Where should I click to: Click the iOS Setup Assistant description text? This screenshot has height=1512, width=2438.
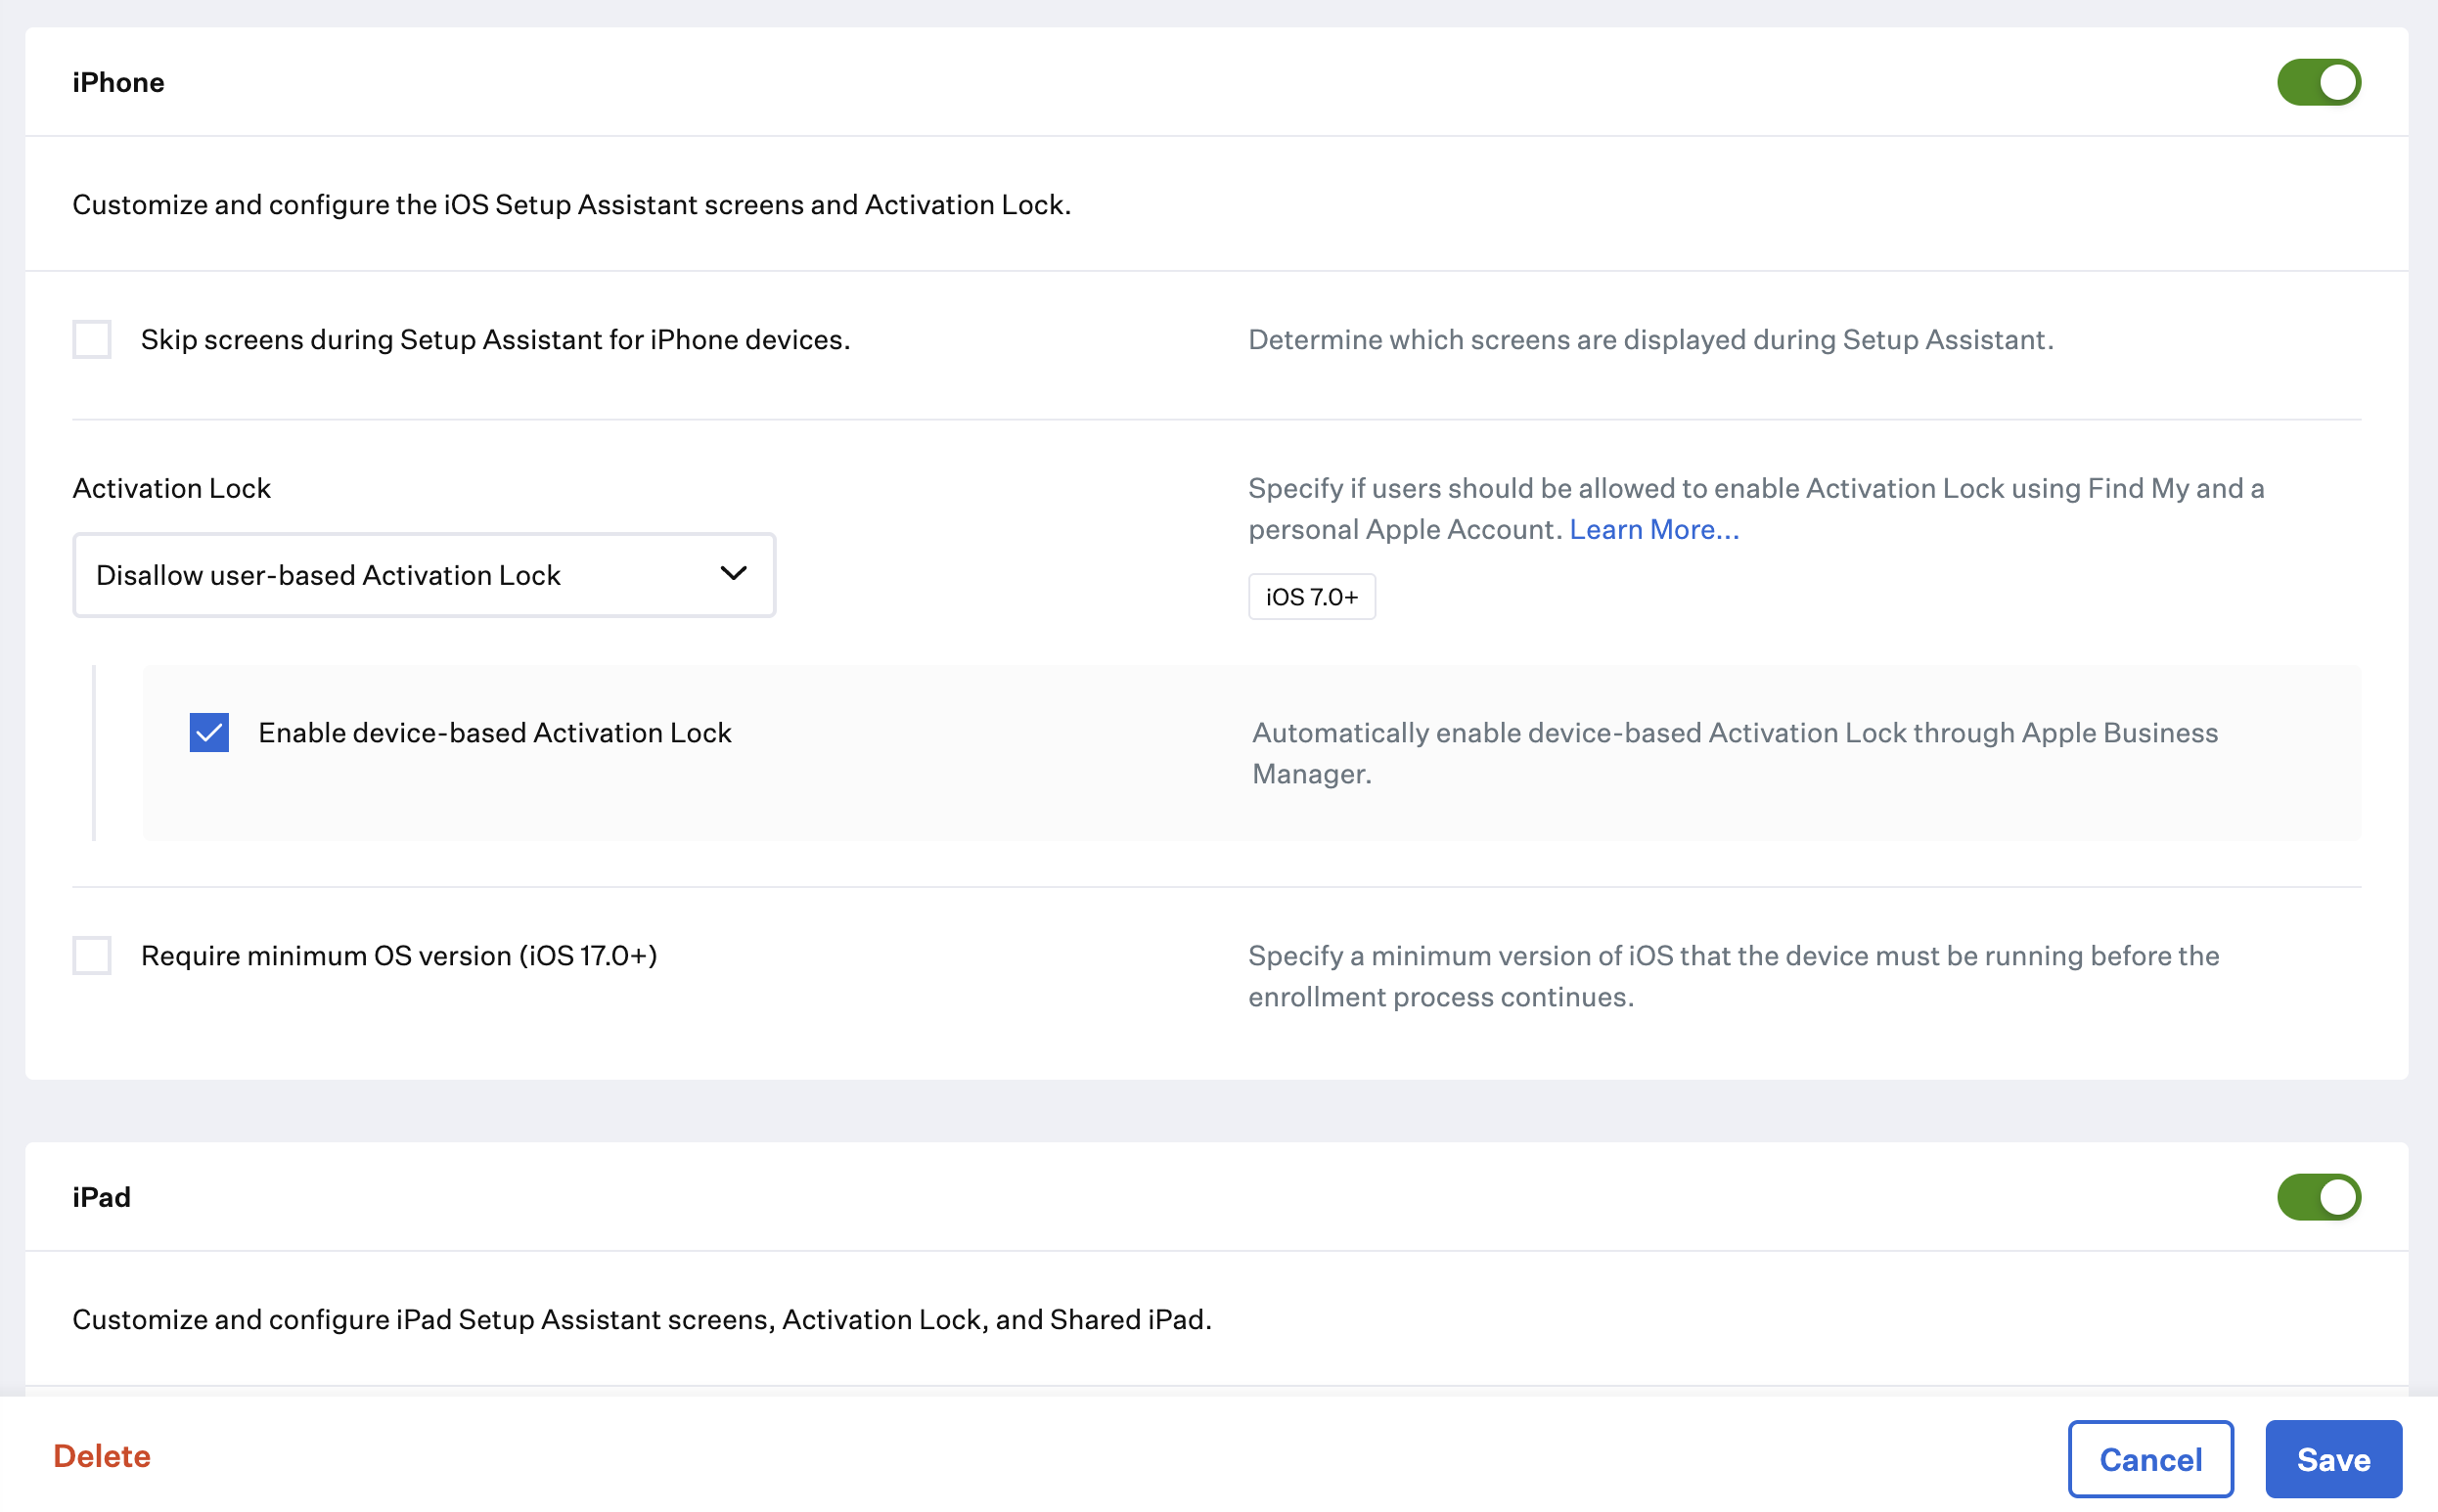[x=571, y=204]
